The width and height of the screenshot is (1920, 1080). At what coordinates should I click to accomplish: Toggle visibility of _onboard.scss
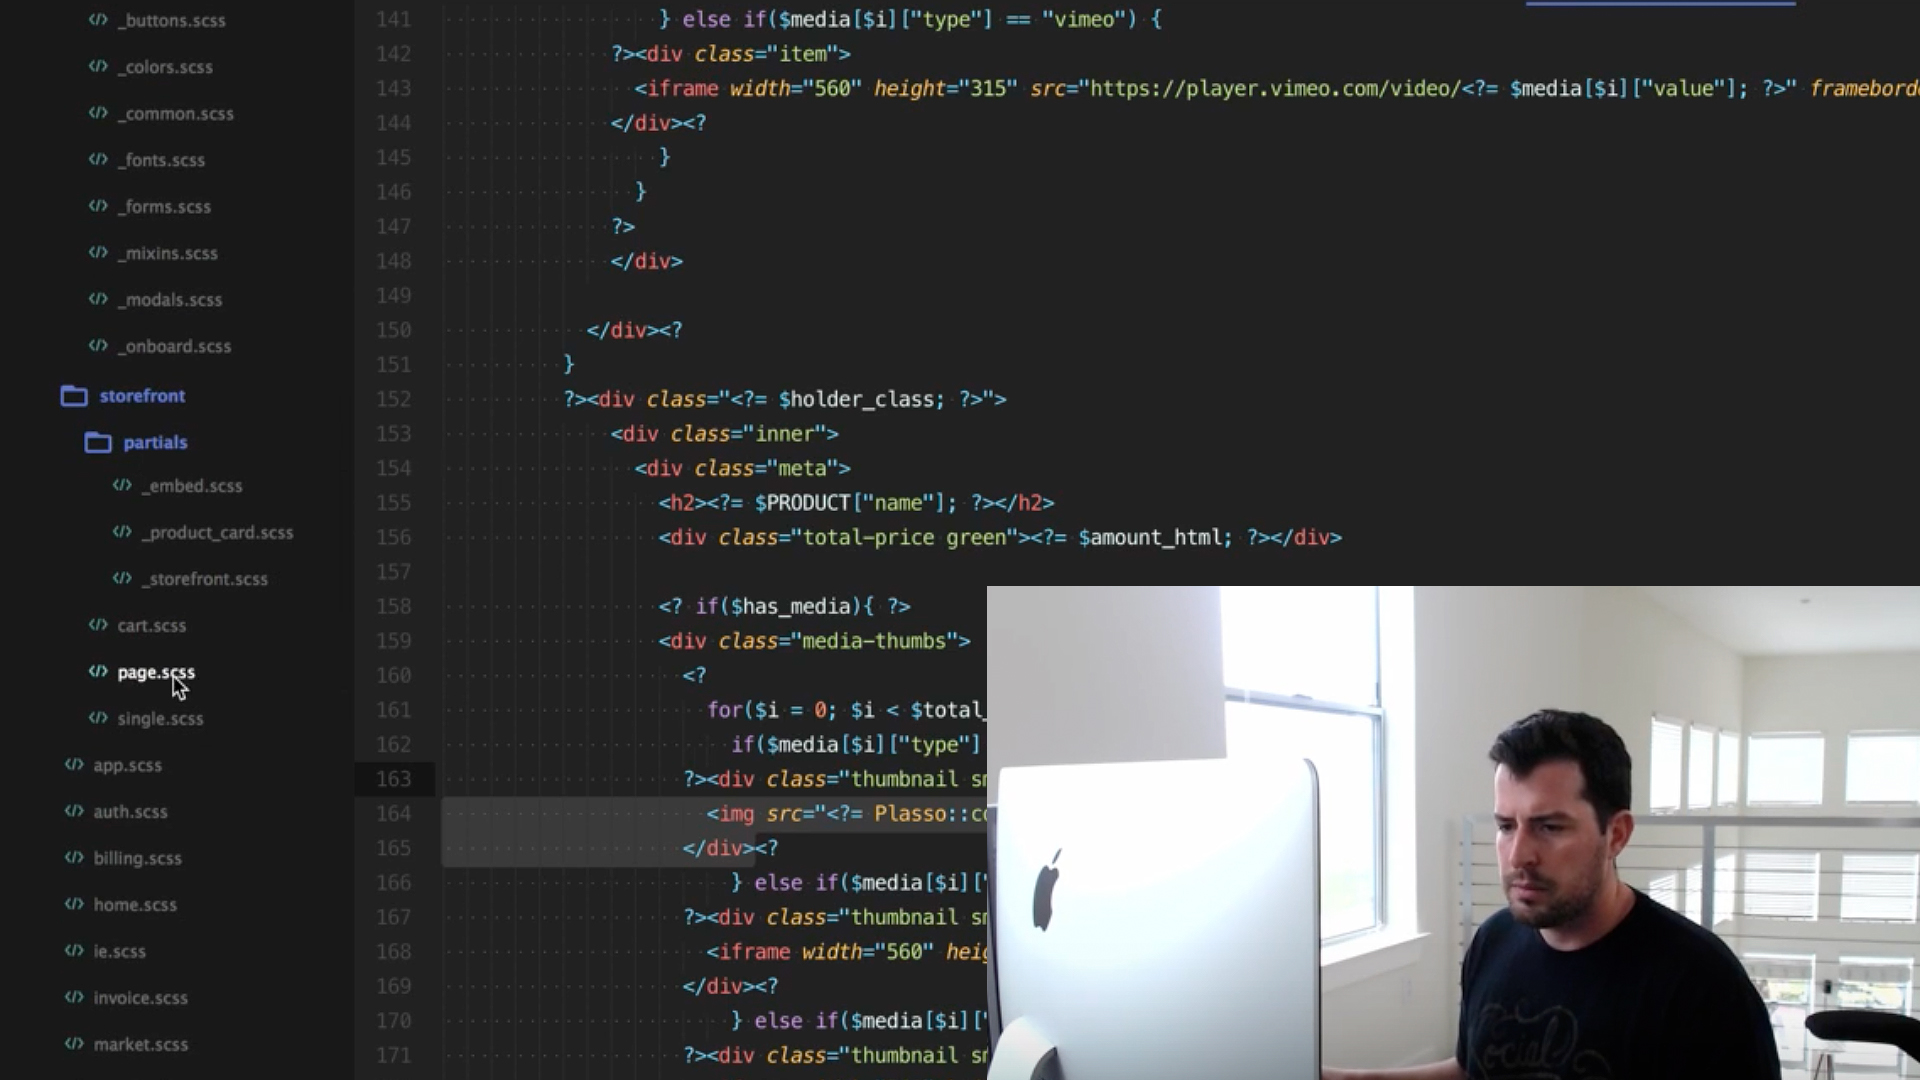pos(174,345)
